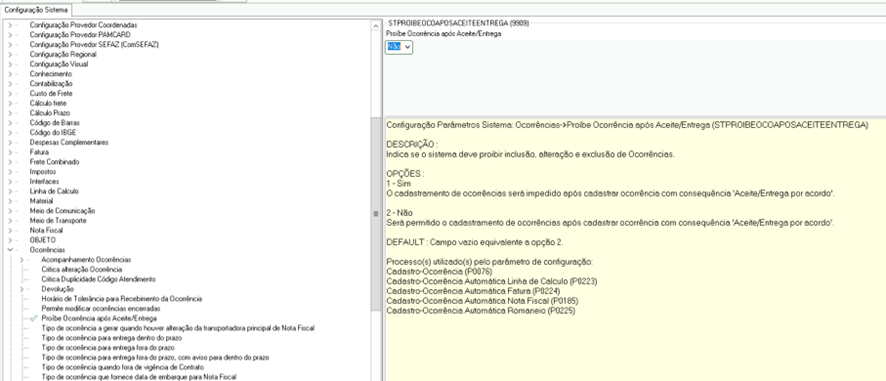Click the tree panel vertical scrollbar thumb

coord(376,215)
